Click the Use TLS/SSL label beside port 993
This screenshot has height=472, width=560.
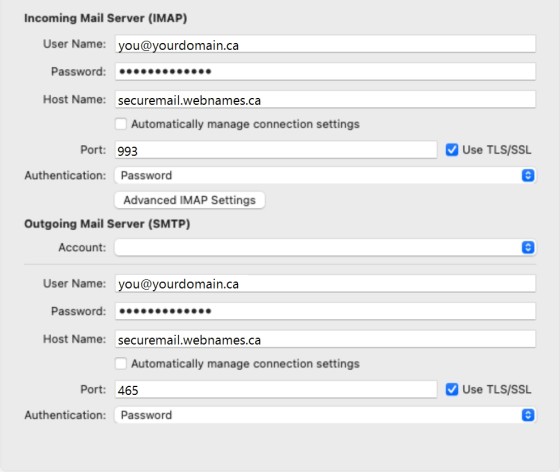click(x=497, y=150)
